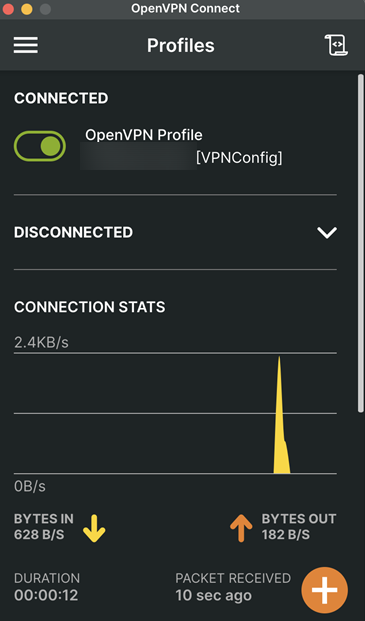The image size is (365, 621).
Task: Click the CONNECTED section heading
Action: pyautogui.click(x=61, y=98)
